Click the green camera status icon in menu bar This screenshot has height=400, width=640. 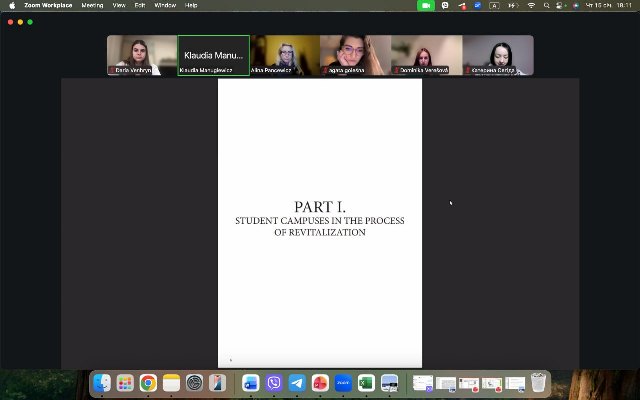pos(425,5)
